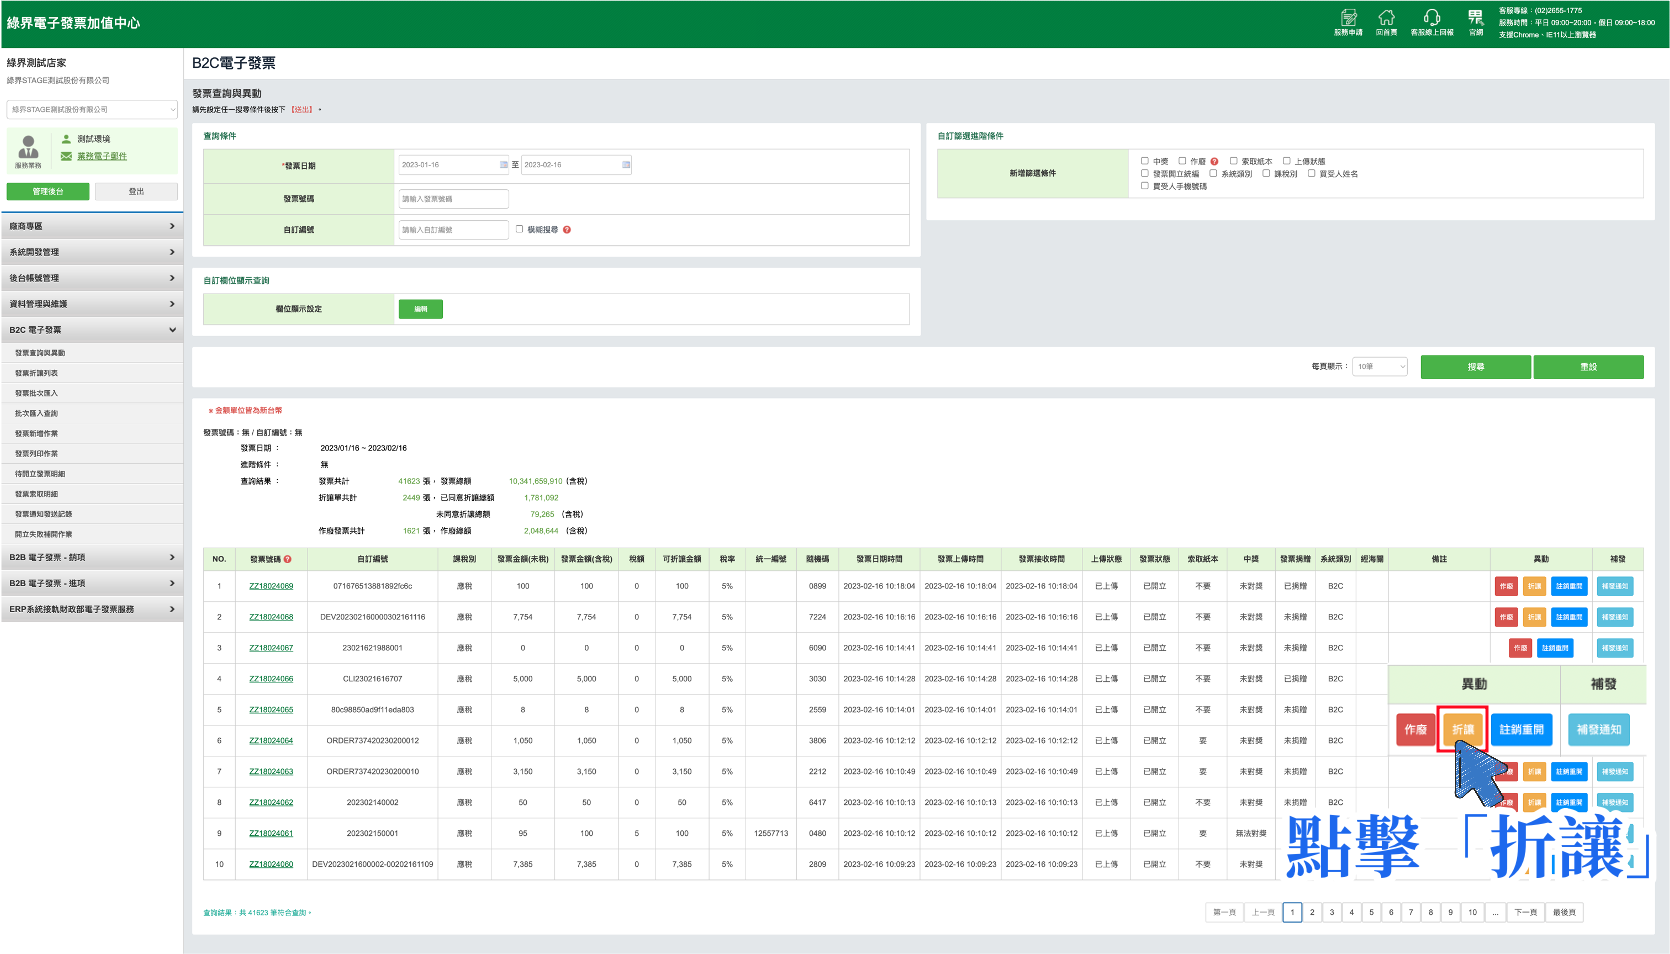
Task: Click the green 重設 reset button
Action: point(1589,367)
